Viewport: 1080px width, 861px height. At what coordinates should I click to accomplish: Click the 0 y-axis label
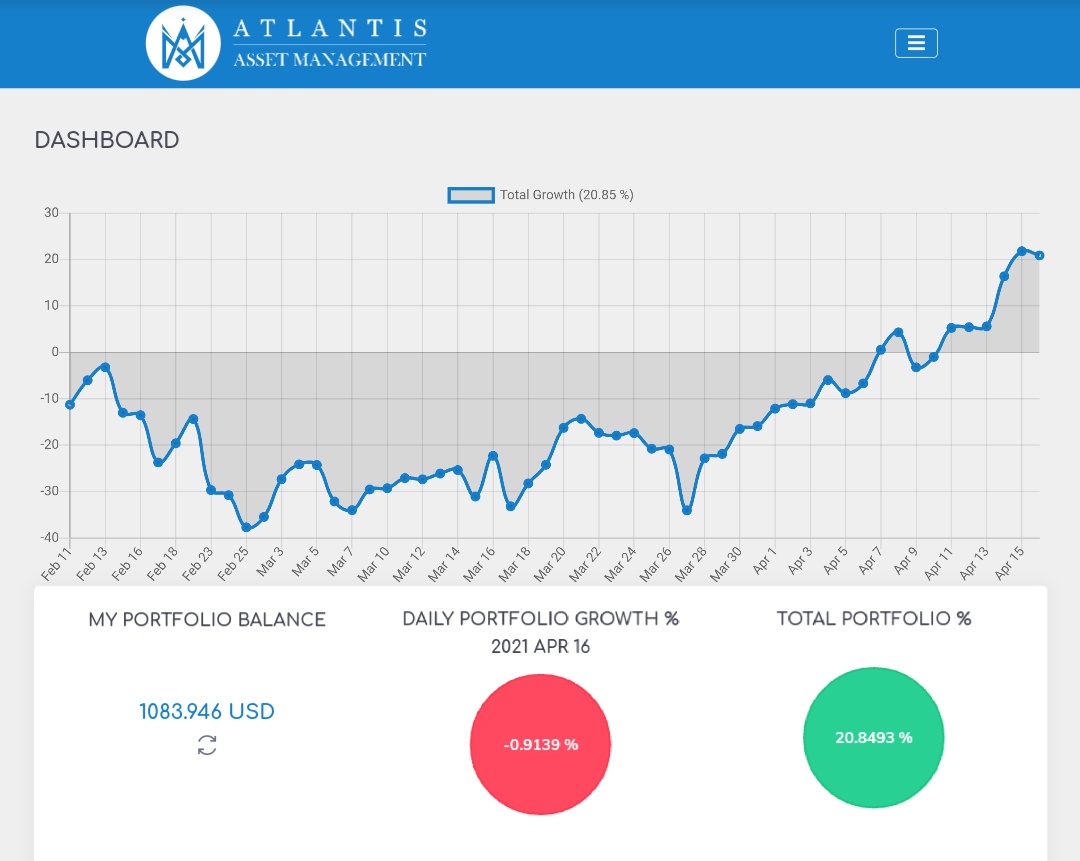point(55,352)
